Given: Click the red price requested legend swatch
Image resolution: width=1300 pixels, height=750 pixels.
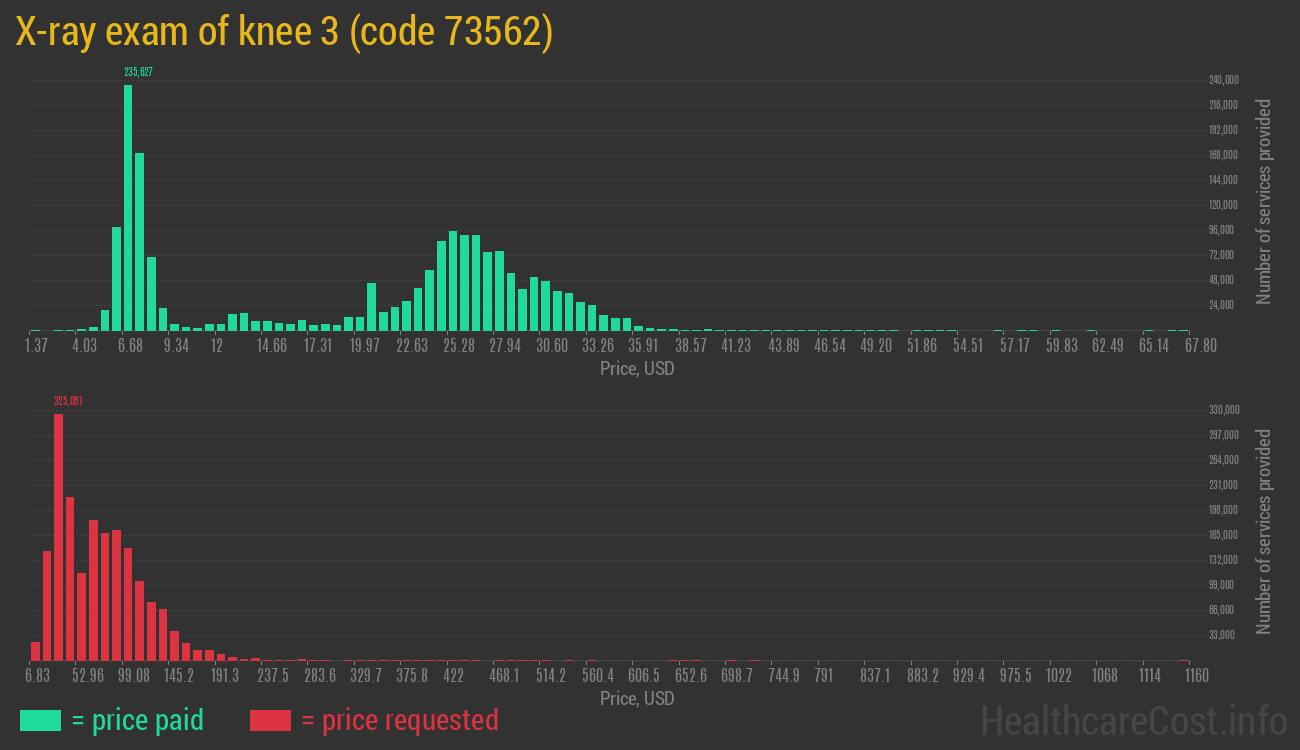Looking at the screenshot, I should pyautogui.click(x=270, y=720).
